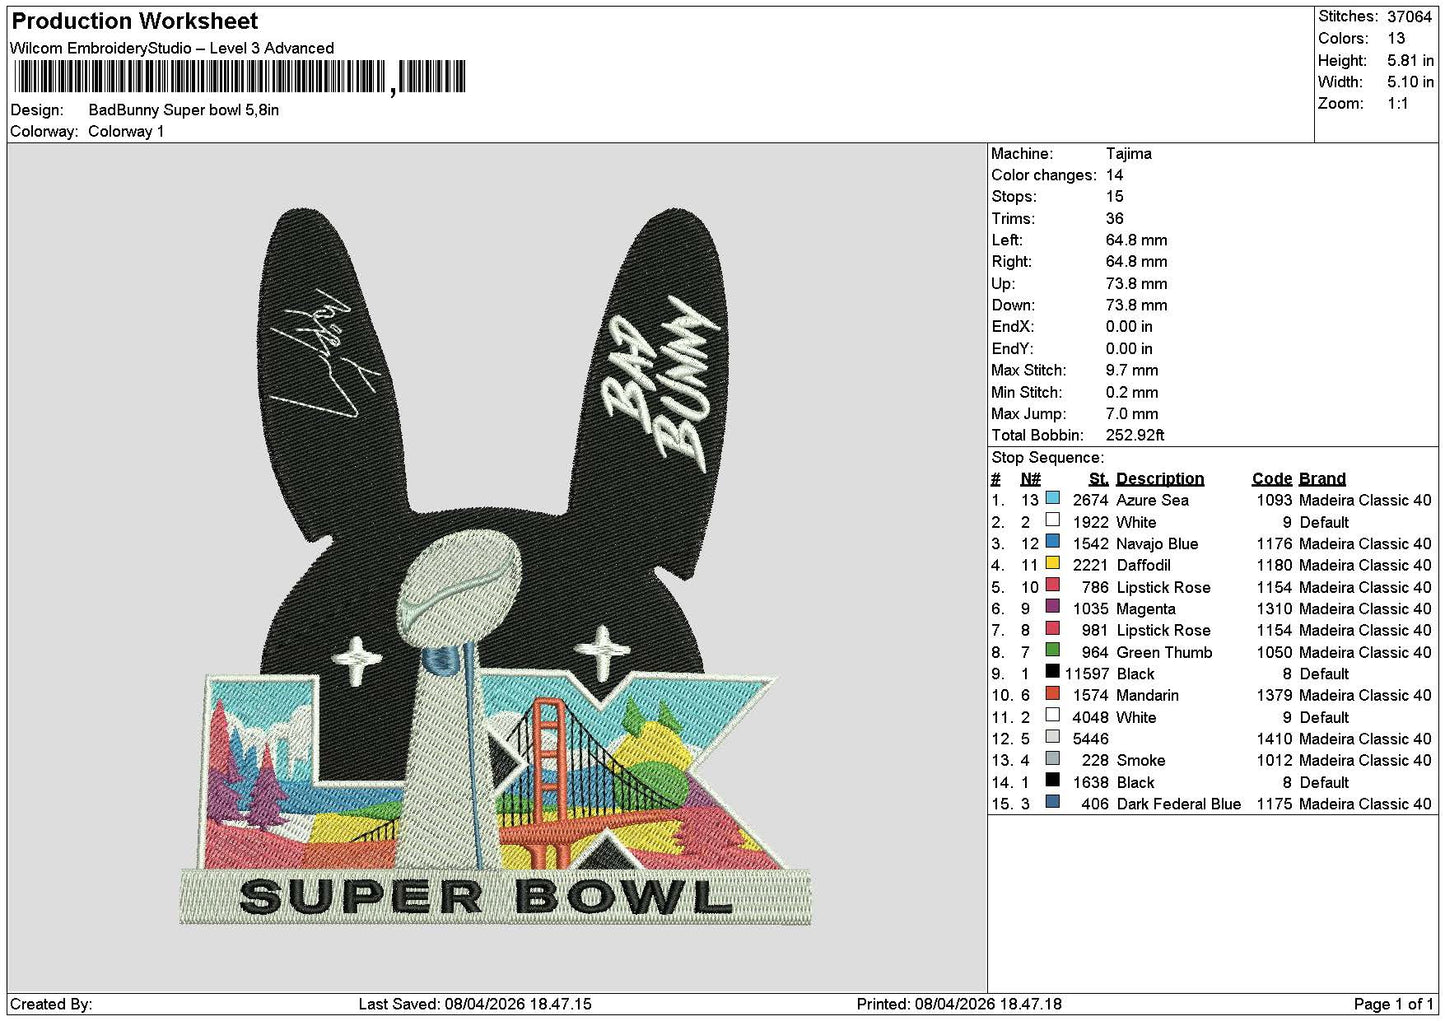Click the 'Created By:' footer label
This screenshot has width=1445, height=1021.
(x=51, y=1004)
